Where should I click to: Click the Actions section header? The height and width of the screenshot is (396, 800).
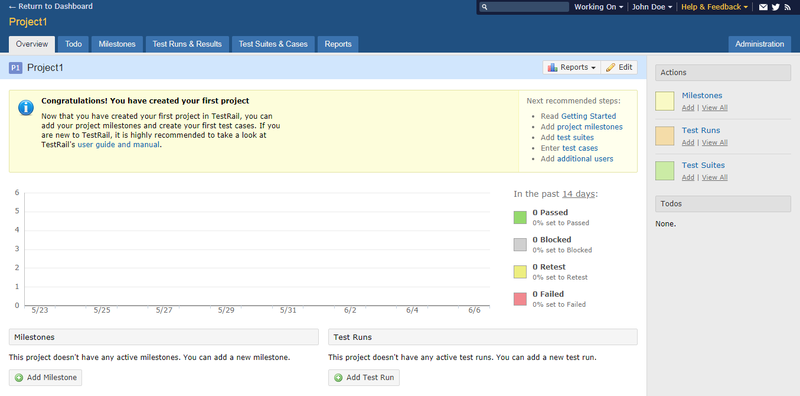tap(723, 72)
